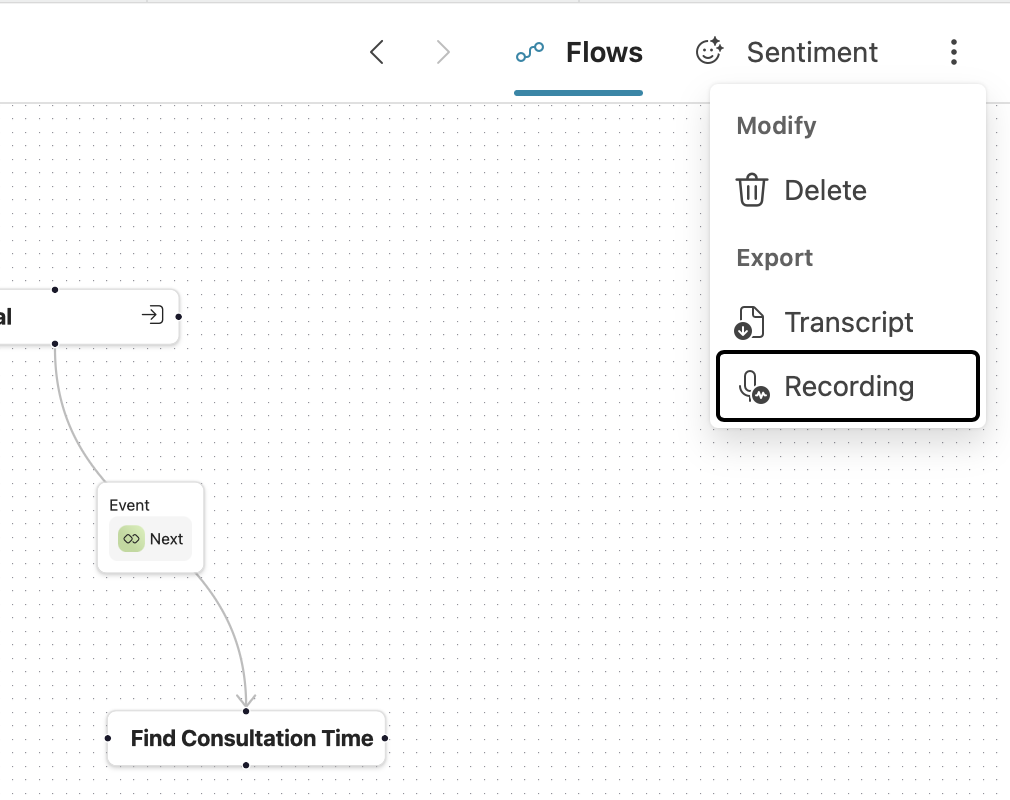The image size is (1010, 800).
Task: Go back with the left chevron arrow
Action: pos(377,53)
